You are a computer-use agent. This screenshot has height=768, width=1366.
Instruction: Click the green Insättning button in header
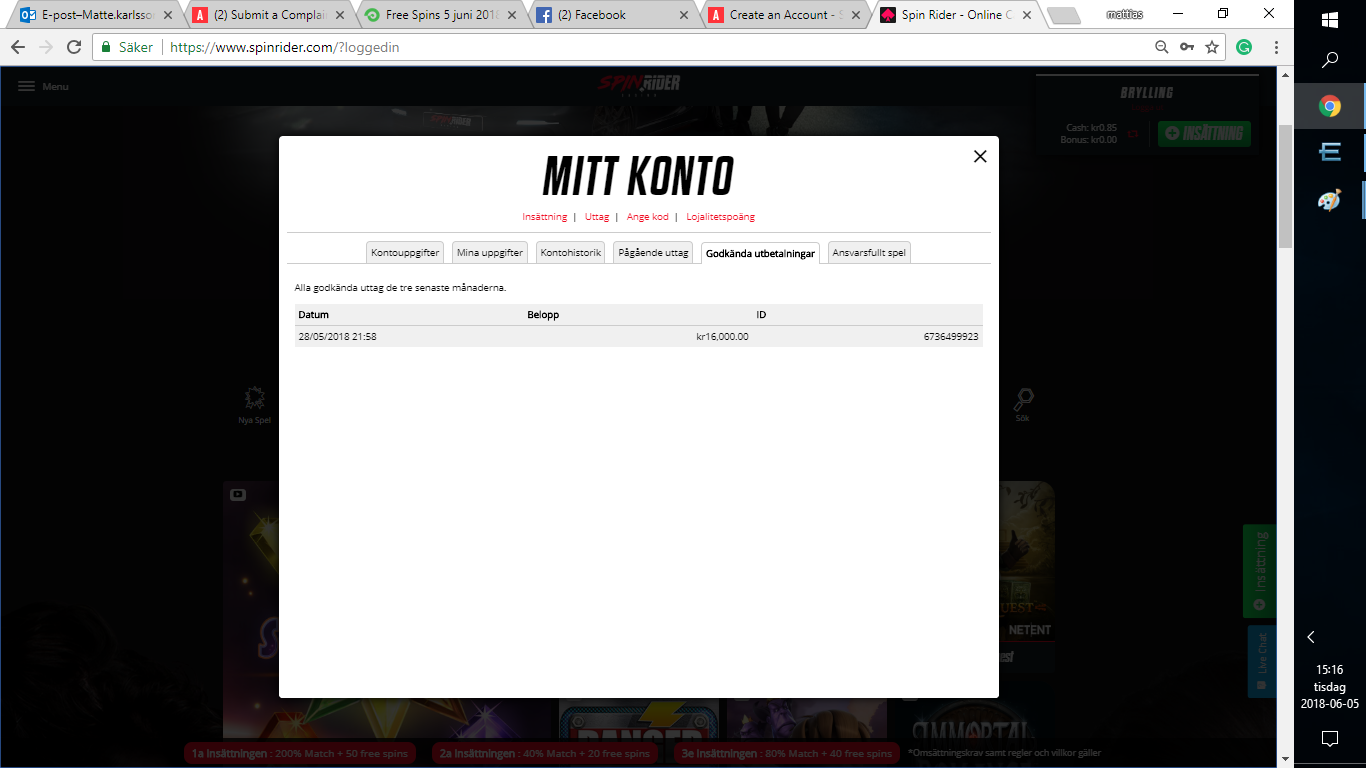coord(1204,133)
